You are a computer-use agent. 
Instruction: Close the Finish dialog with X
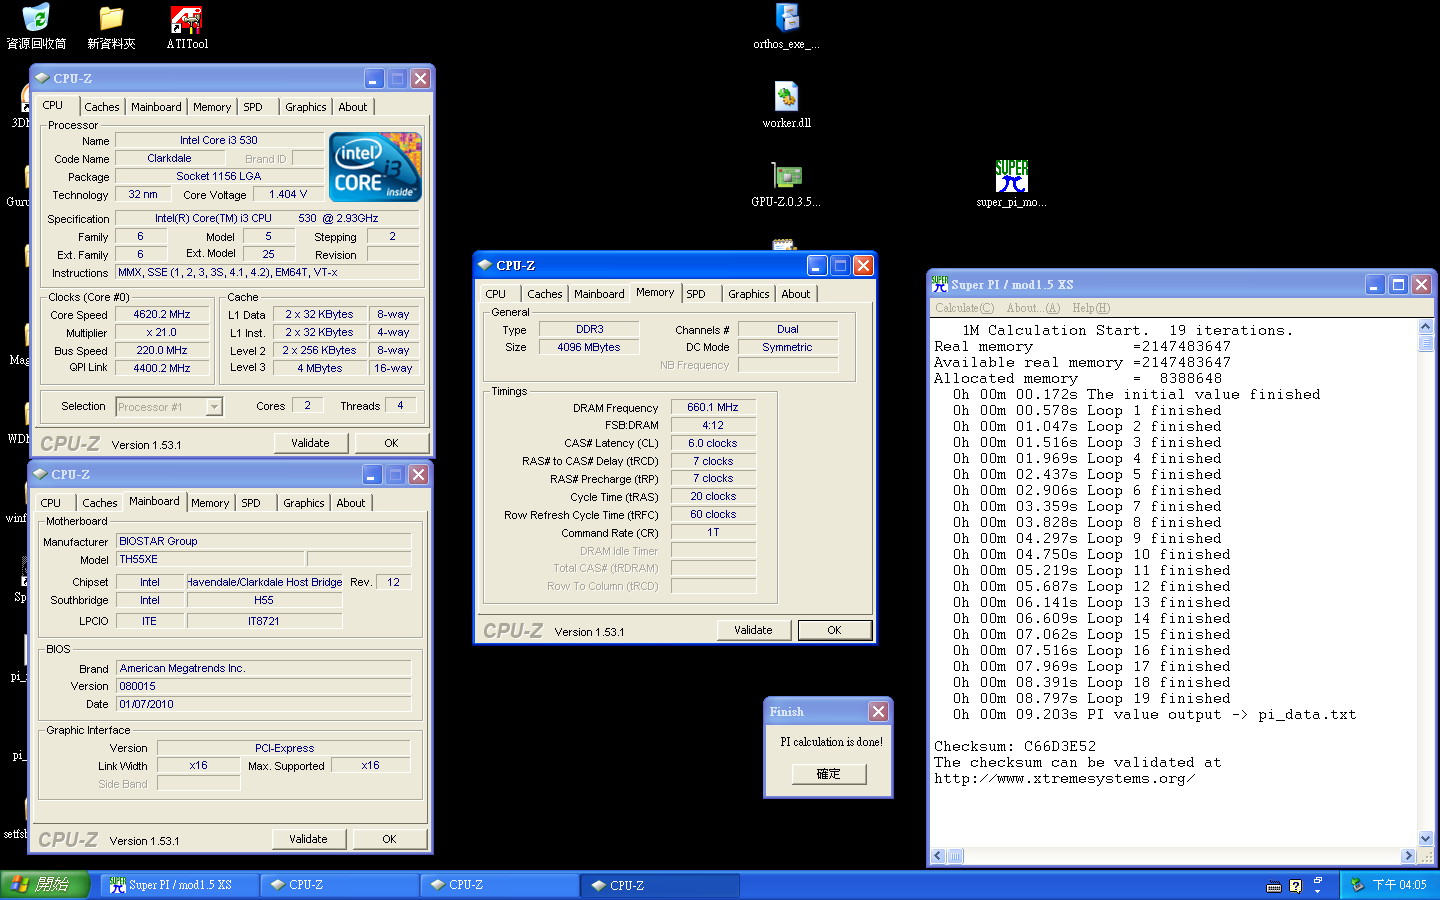point(878,711)
